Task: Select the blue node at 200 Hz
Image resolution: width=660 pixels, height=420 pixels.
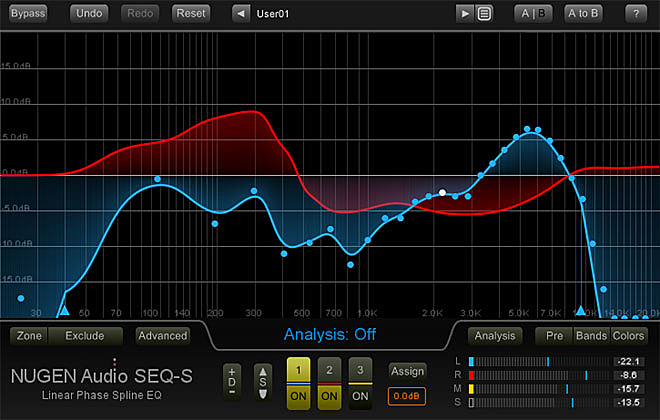Action: [215, 224]
